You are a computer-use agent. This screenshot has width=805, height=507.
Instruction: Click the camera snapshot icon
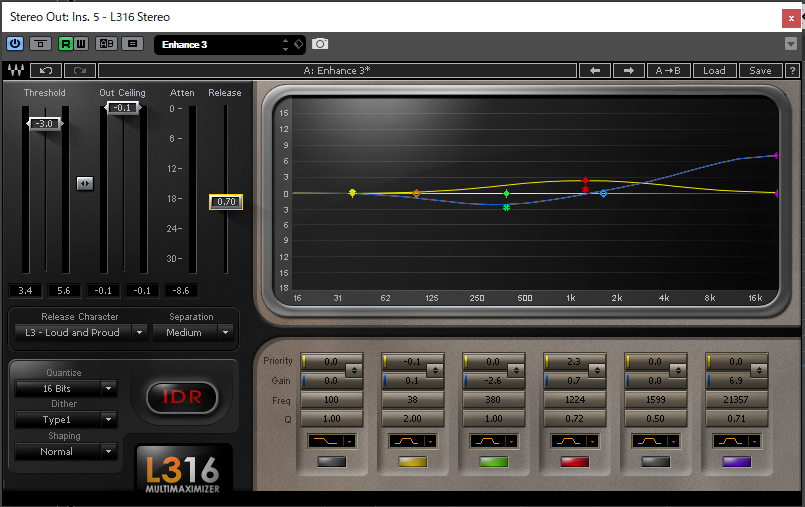click(x=320, y=44)
